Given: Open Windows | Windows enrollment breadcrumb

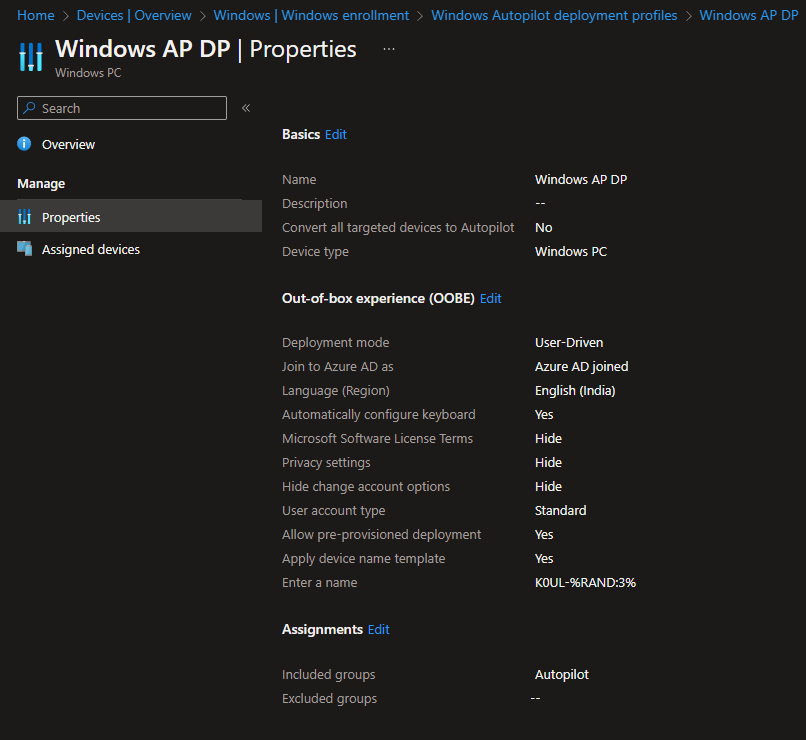Looking at the screenshot, I should click(312, 15).
